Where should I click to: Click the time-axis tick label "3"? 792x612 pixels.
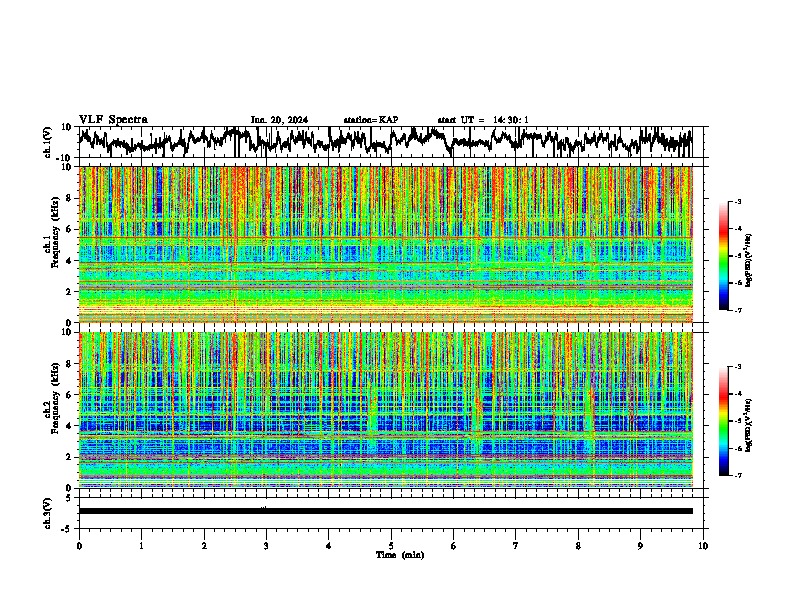coord(266,546)
